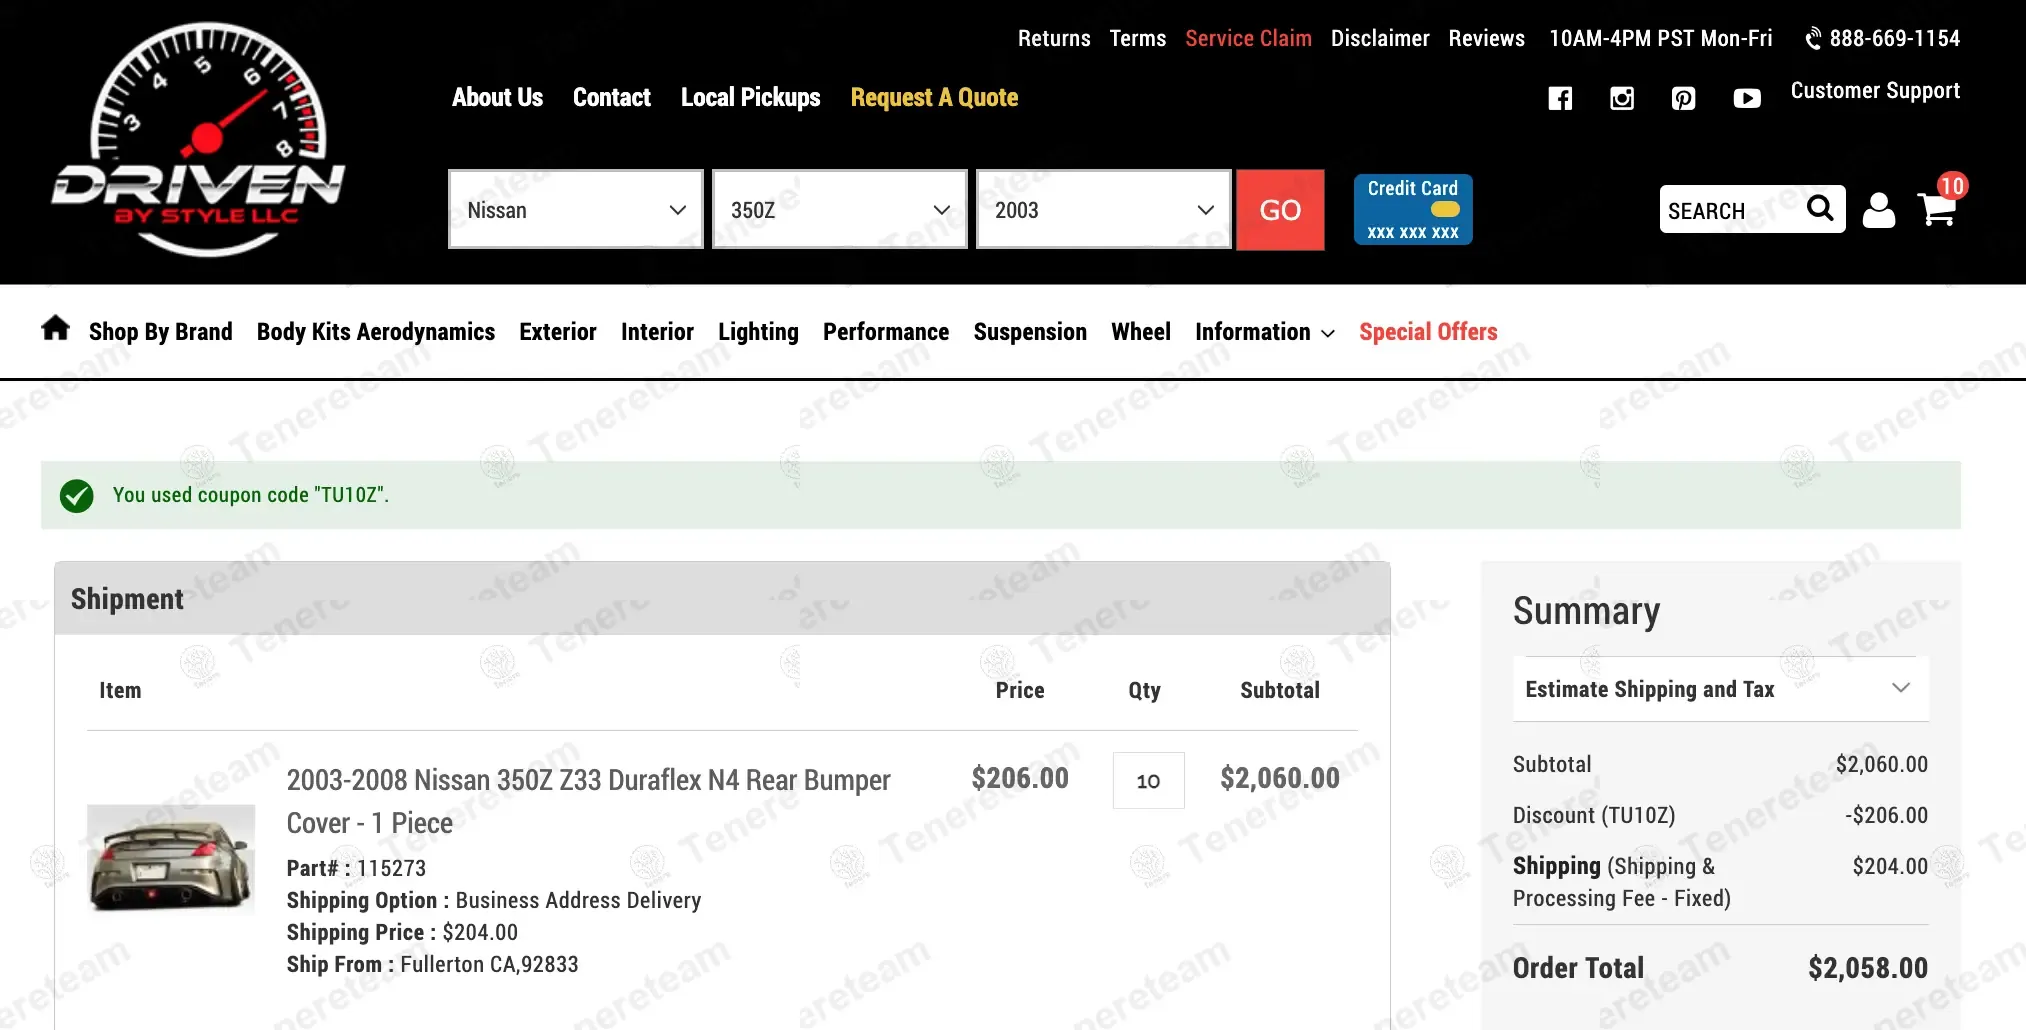This screenshot has width=2026, height=1030.
Task: Click Request A Quote link
Action: (x=934, y=97)
